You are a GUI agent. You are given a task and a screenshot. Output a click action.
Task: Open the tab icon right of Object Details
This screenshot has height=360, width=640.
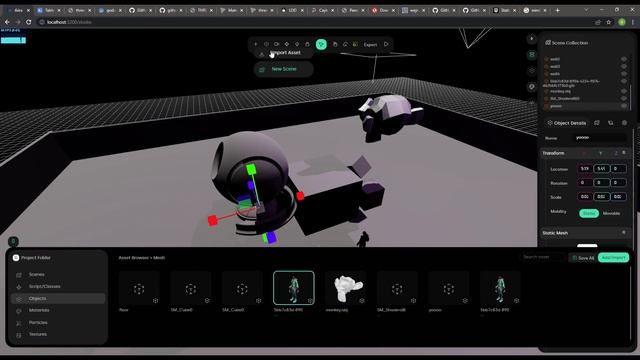(x=597, y=123)
